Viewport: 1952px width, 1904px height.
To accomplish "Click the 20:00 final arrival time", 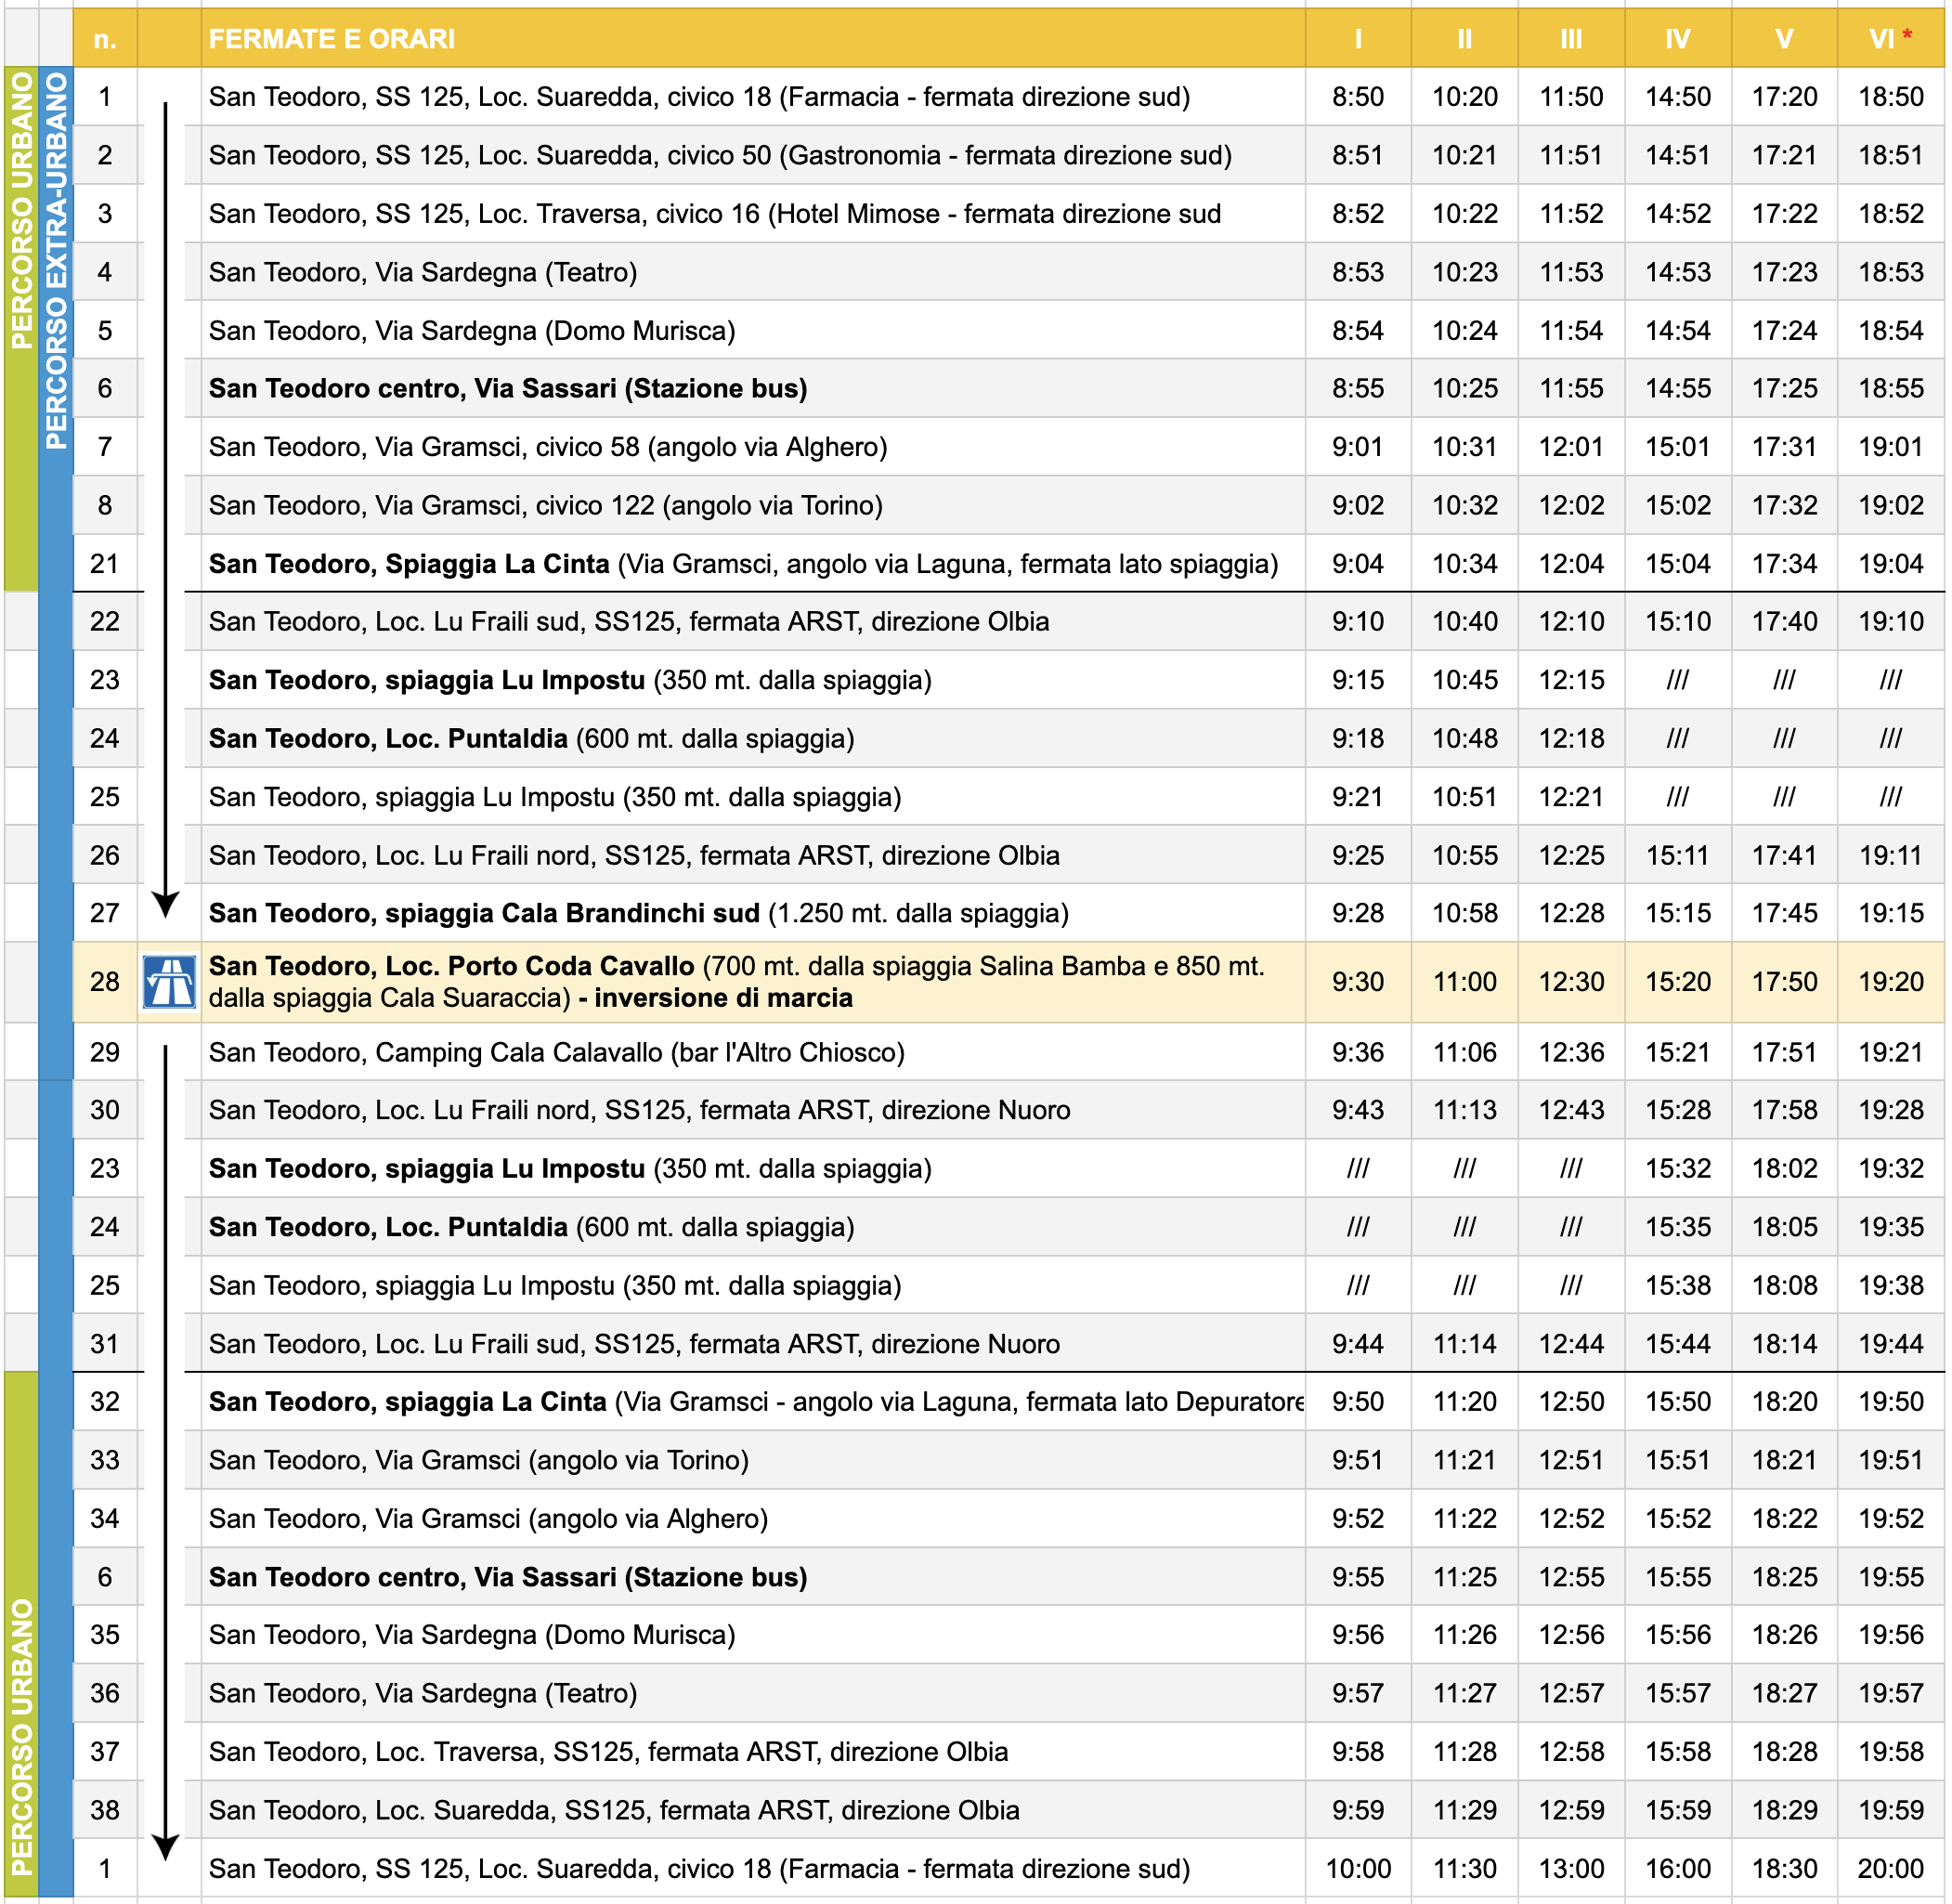I will click(x=1891, y=1869).
